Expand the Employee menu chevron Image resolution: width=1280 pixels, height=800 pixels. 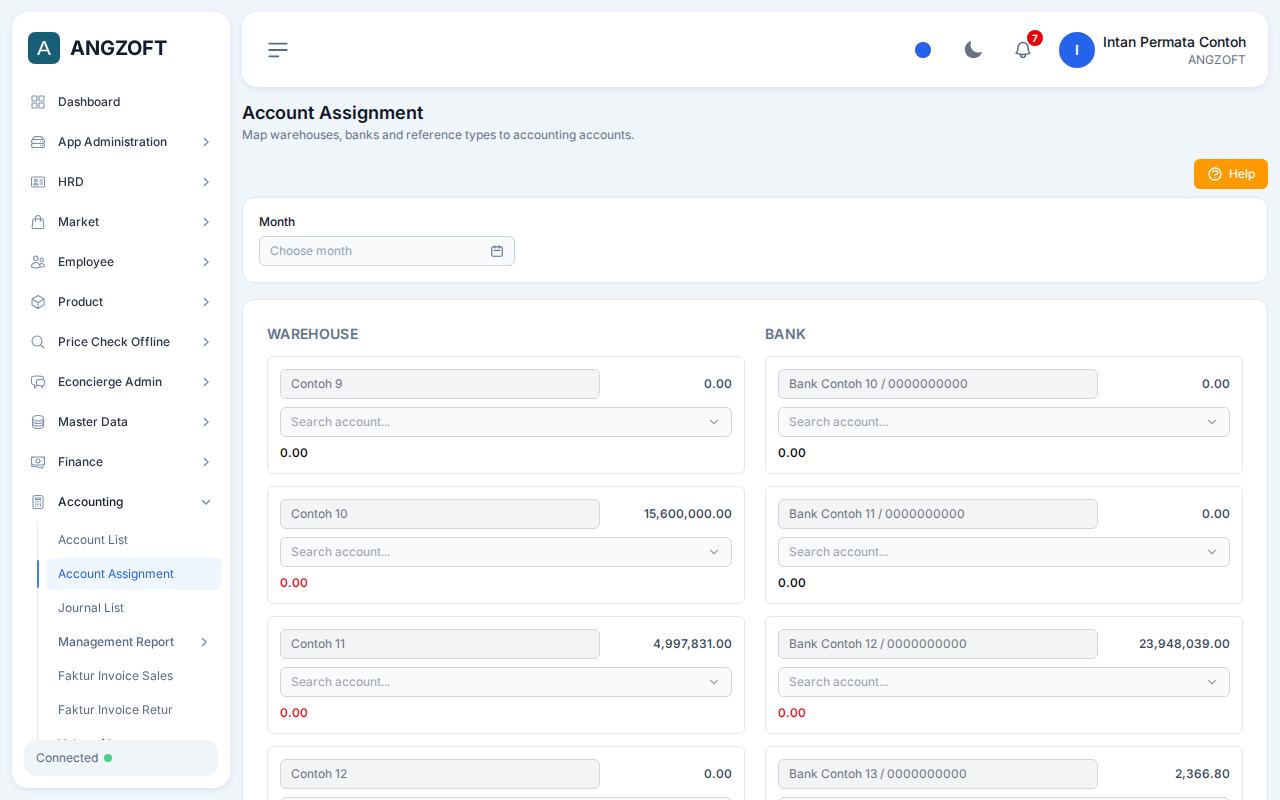click(x=206, y=262)
